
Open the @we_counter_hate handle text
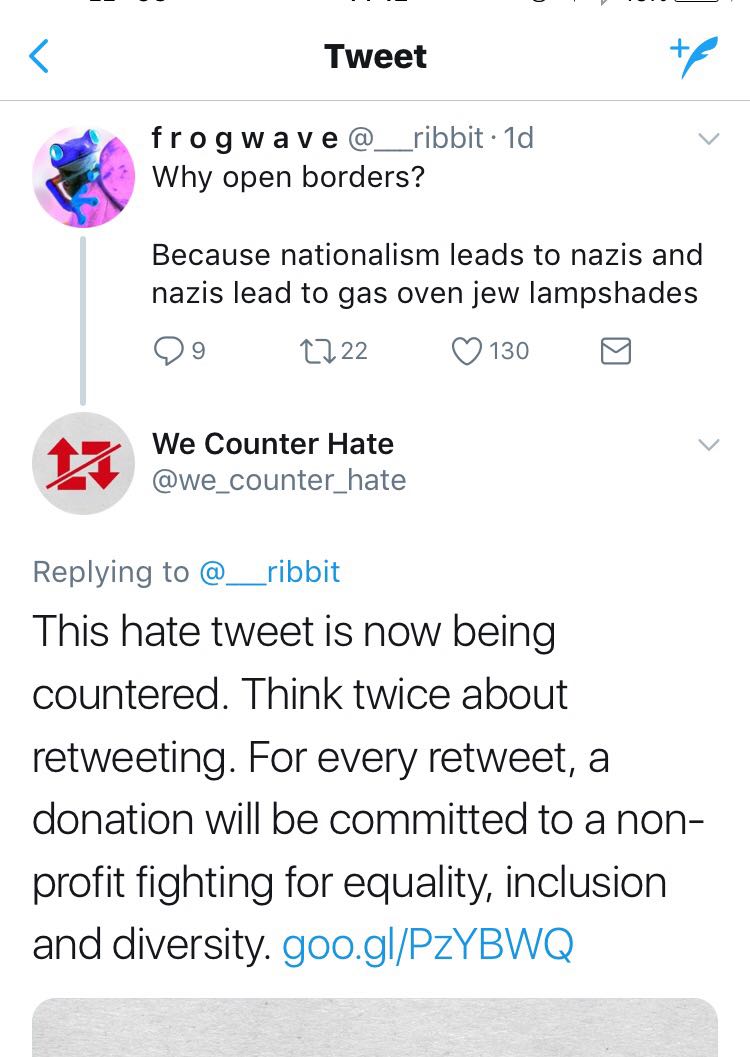coord(278,481)
